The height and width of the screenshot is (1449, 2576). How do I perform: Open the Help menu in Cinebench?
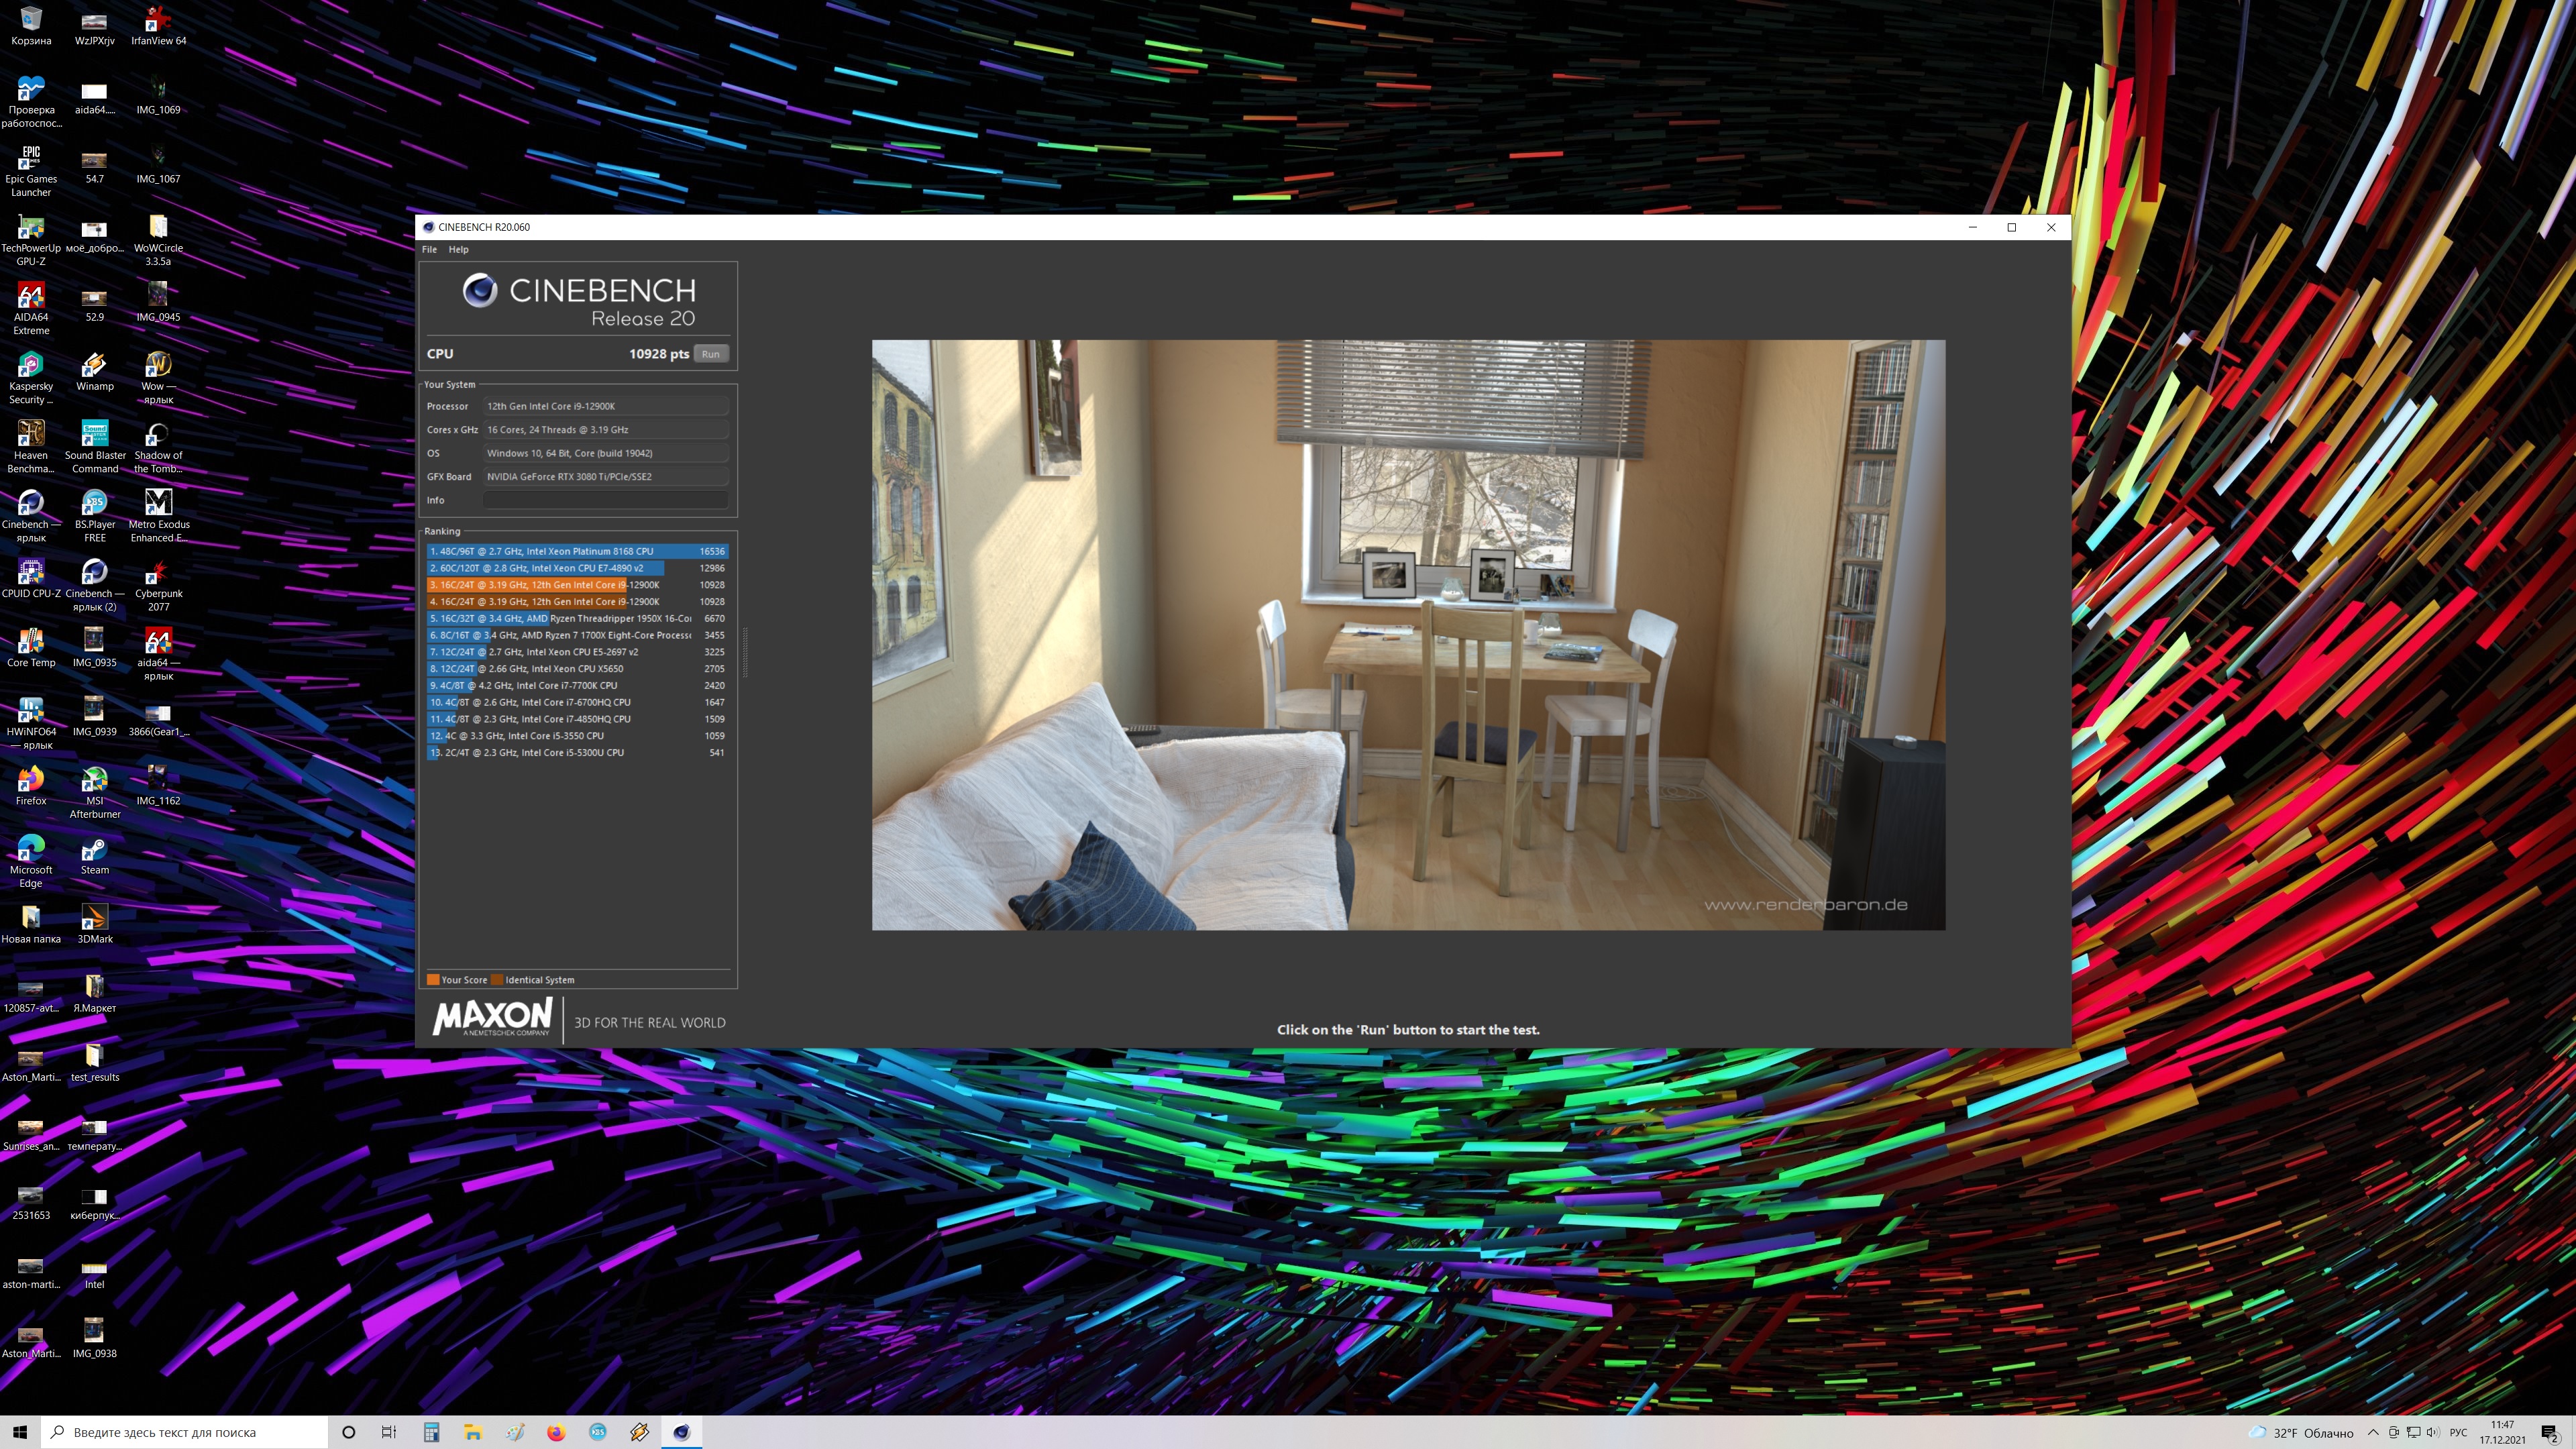pos(458,250)
